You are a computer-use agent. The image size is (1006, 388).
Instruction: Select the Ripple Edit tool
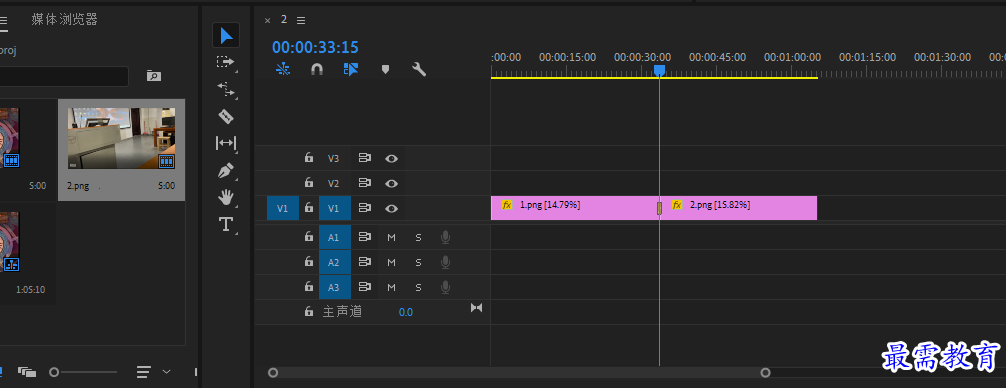pyautogui.click(x=226, y=89)
